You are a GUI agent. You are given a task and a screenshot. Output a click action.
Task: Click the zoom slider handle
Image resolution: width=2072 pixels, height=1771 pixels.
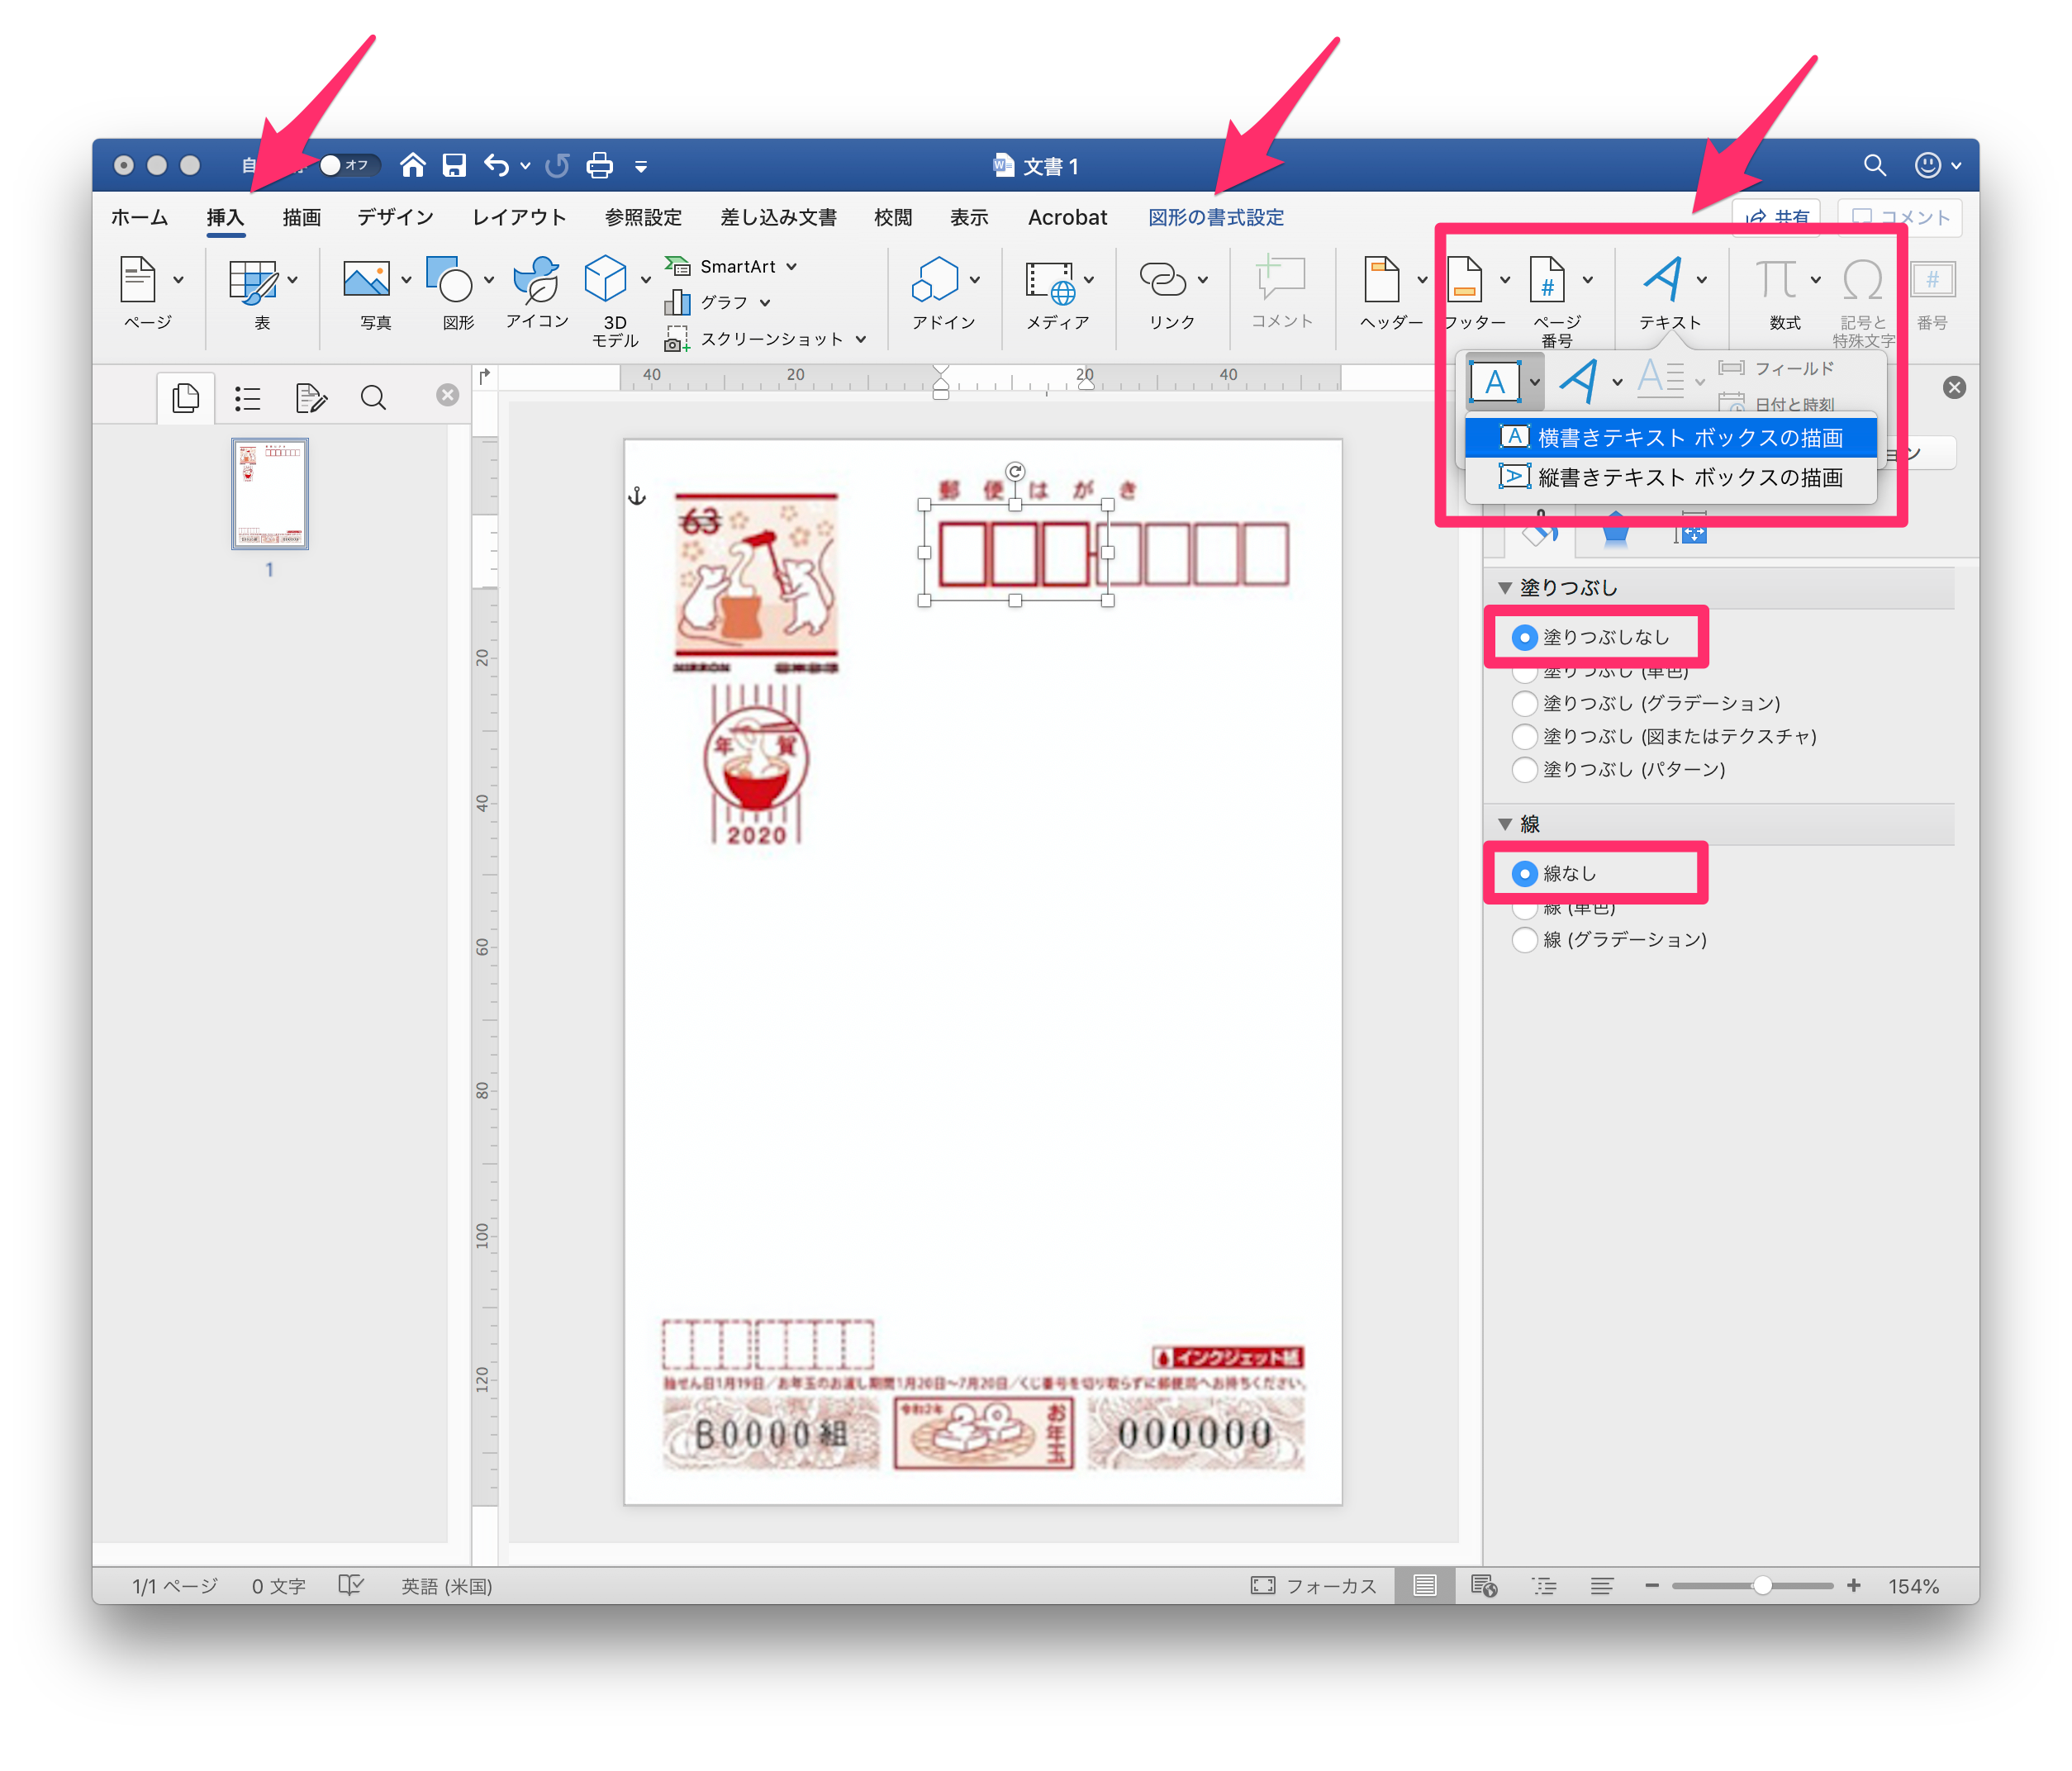(1762, 1585)
